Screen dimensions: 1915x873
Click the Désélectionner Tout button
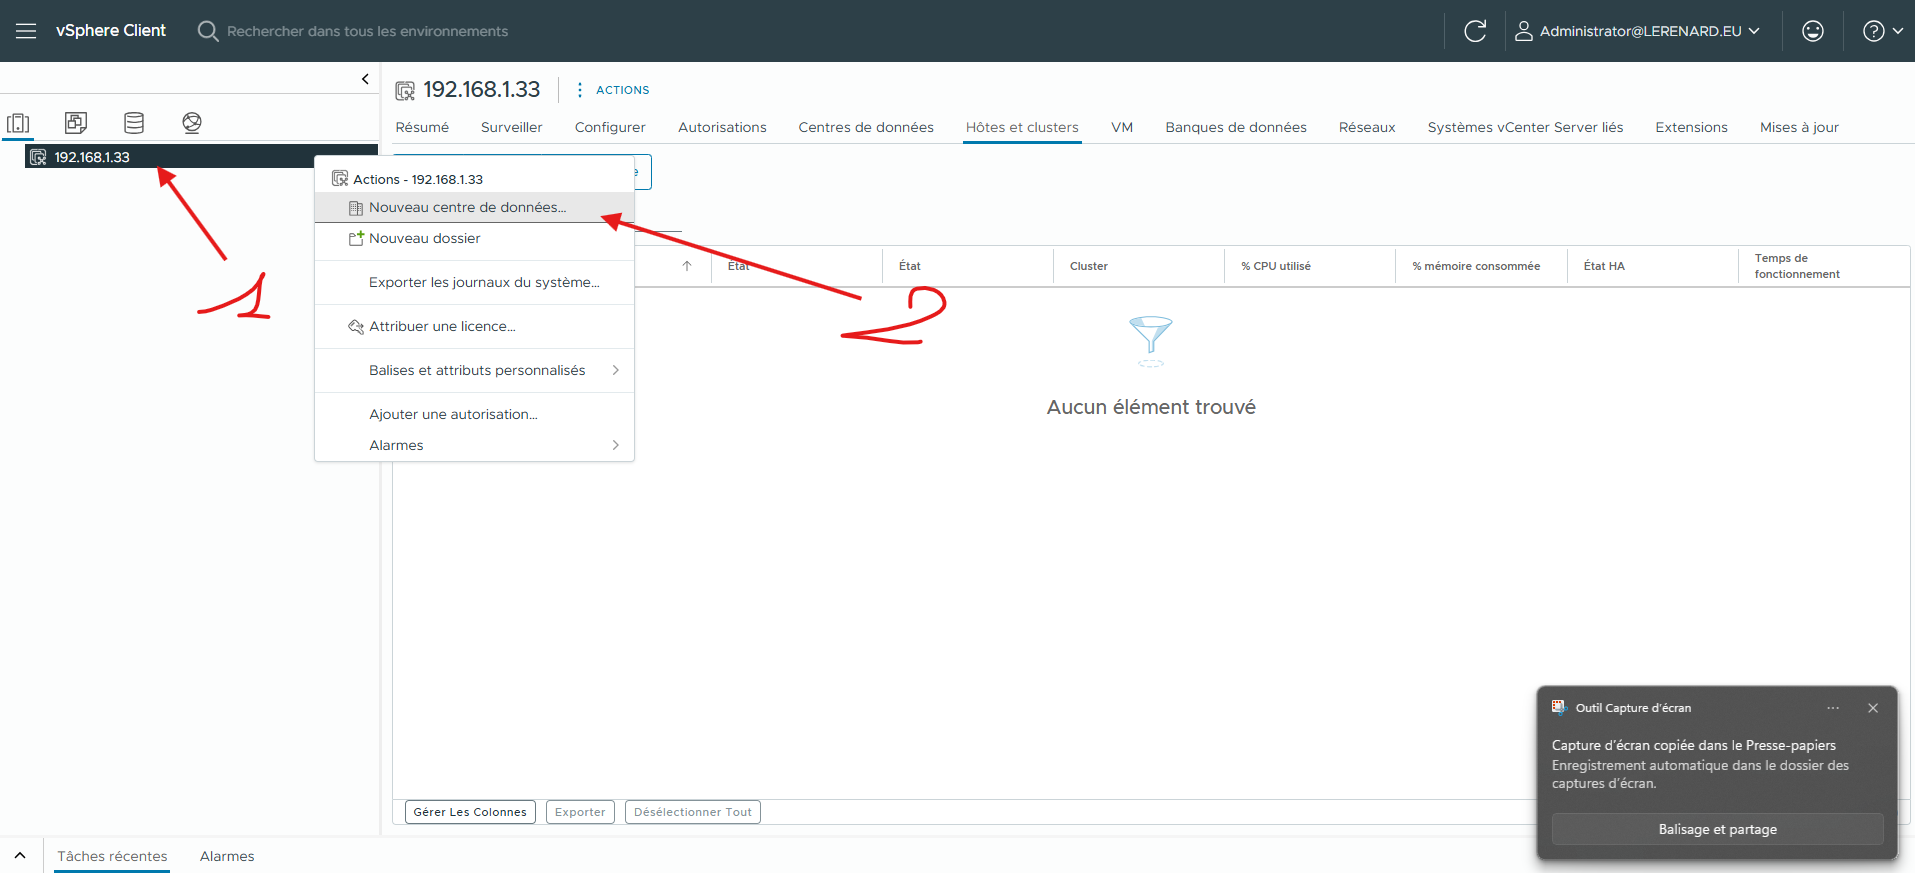[x=693, y=812]
